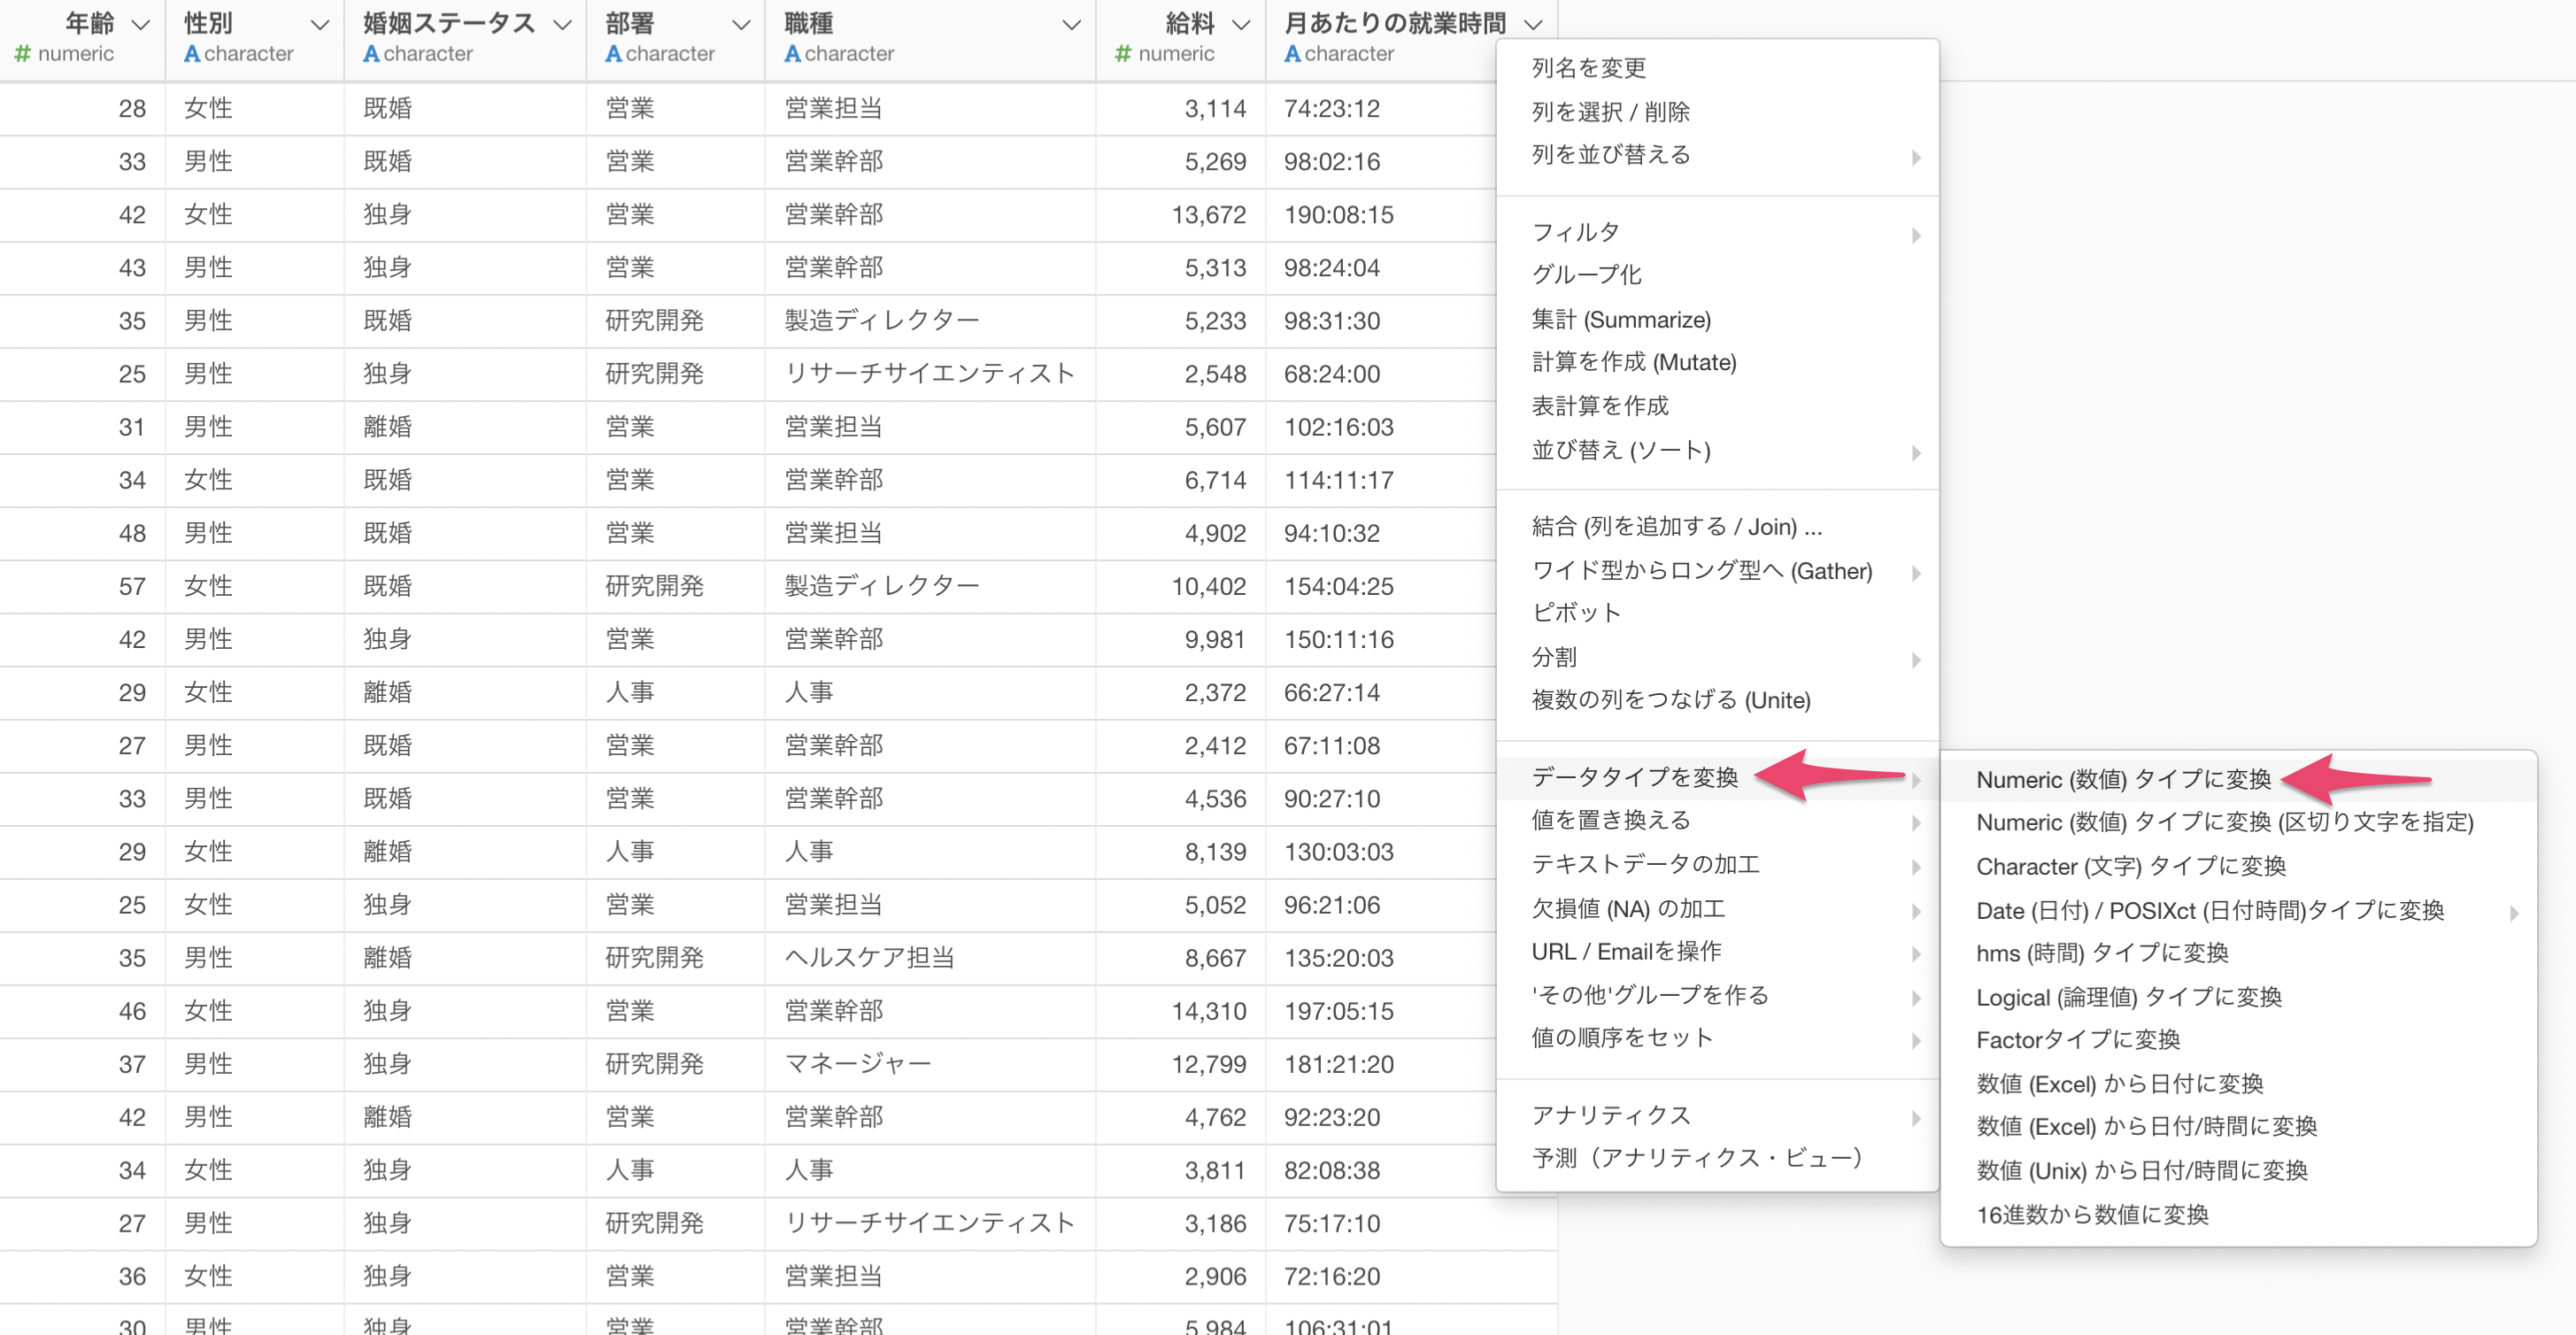Open 職種 column header dropdown arrow
2576x1335 pixels.
coord(1071,24)
